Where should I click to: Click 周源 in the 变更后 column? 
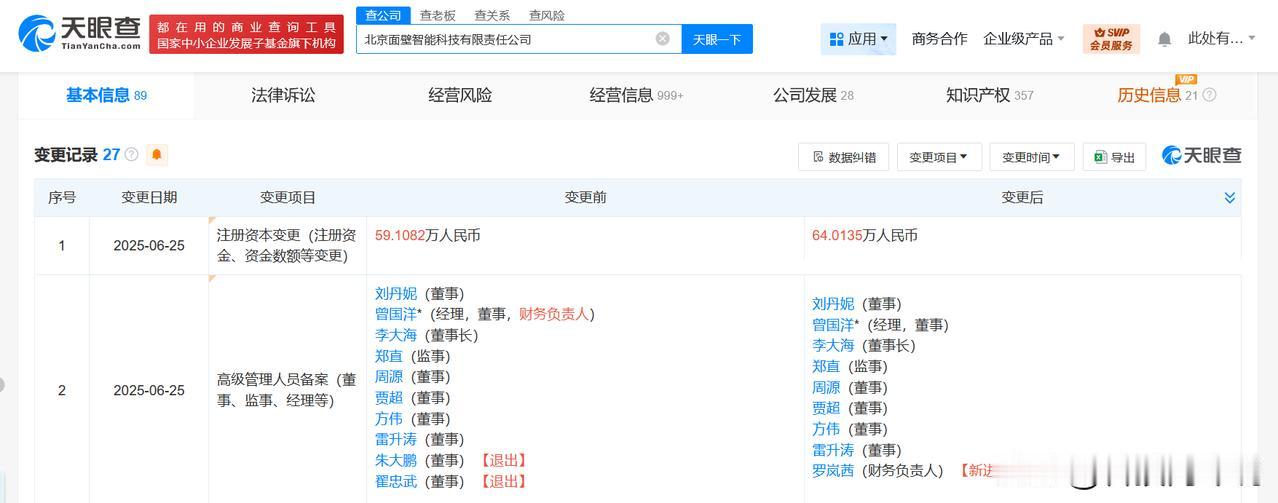pos(826,388)
